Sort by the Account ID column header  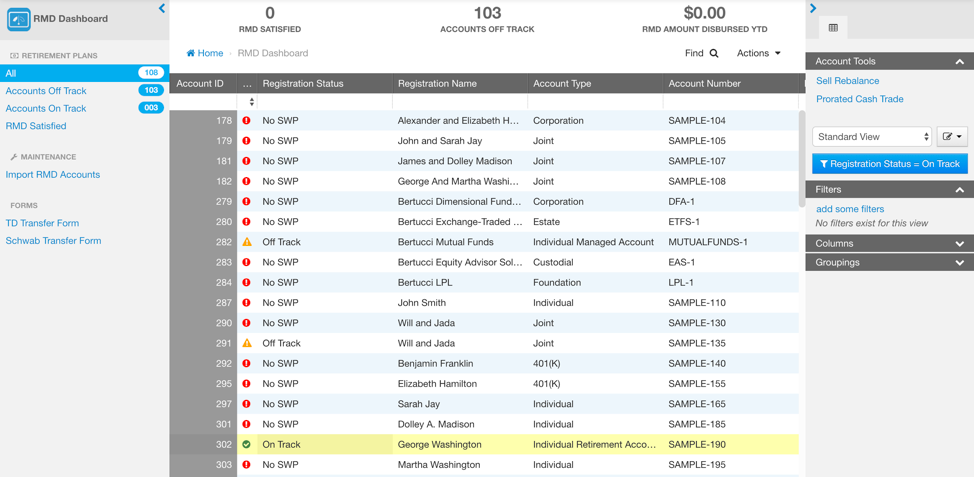tap(203, 83)
